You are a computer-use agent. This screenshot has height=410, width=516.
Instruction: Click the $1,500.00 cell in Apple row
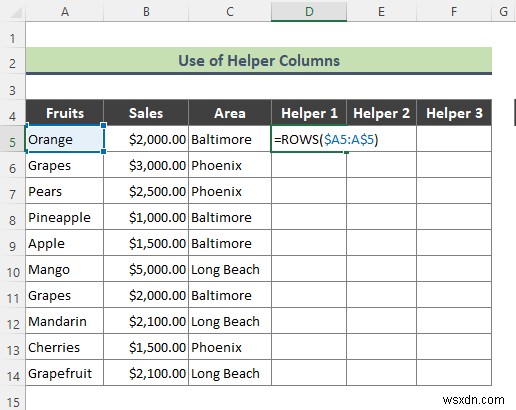pyautogui.click(x=146, y=243)
